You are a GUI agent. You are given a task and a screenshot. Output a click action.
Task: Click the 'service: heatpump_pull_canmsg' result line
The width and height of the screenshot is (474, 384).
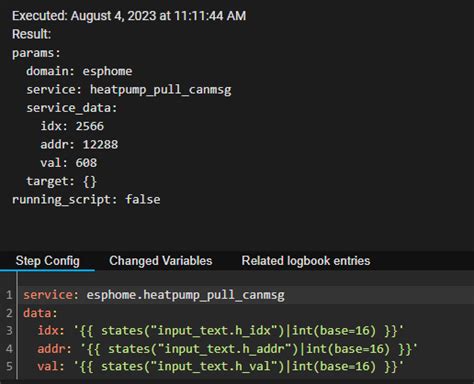click(x=129, y=90)
